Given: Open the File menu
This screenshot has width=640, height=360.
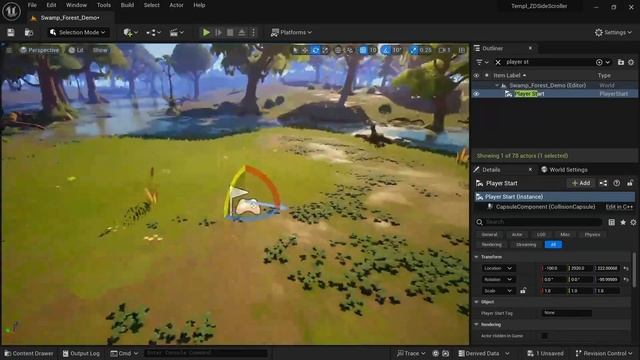Looking at the screenshot, I should tap(32, 5).
